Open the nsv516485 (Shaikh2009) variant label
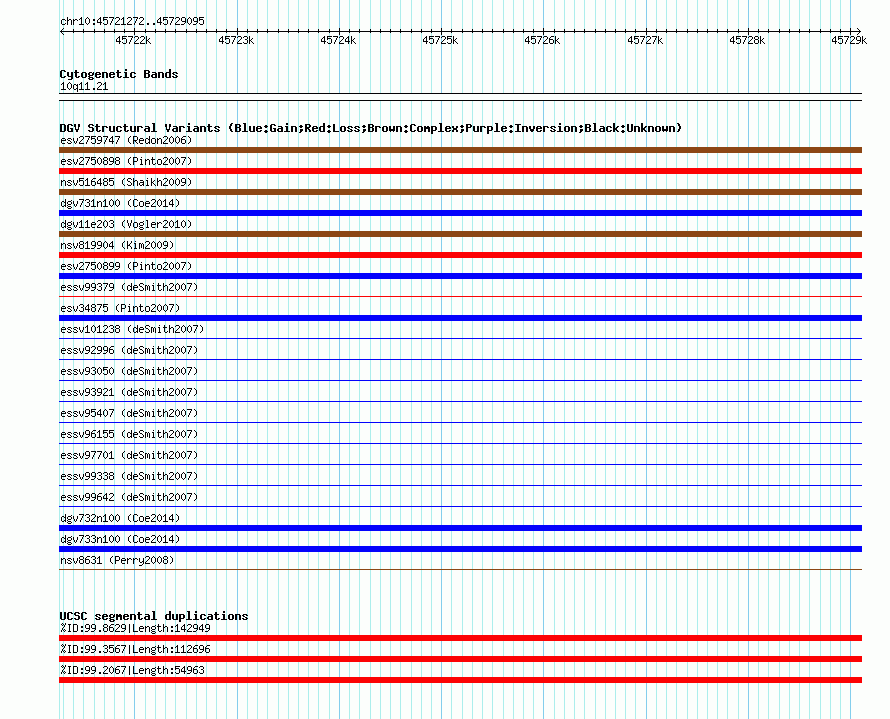 click(x=126, y=182)
